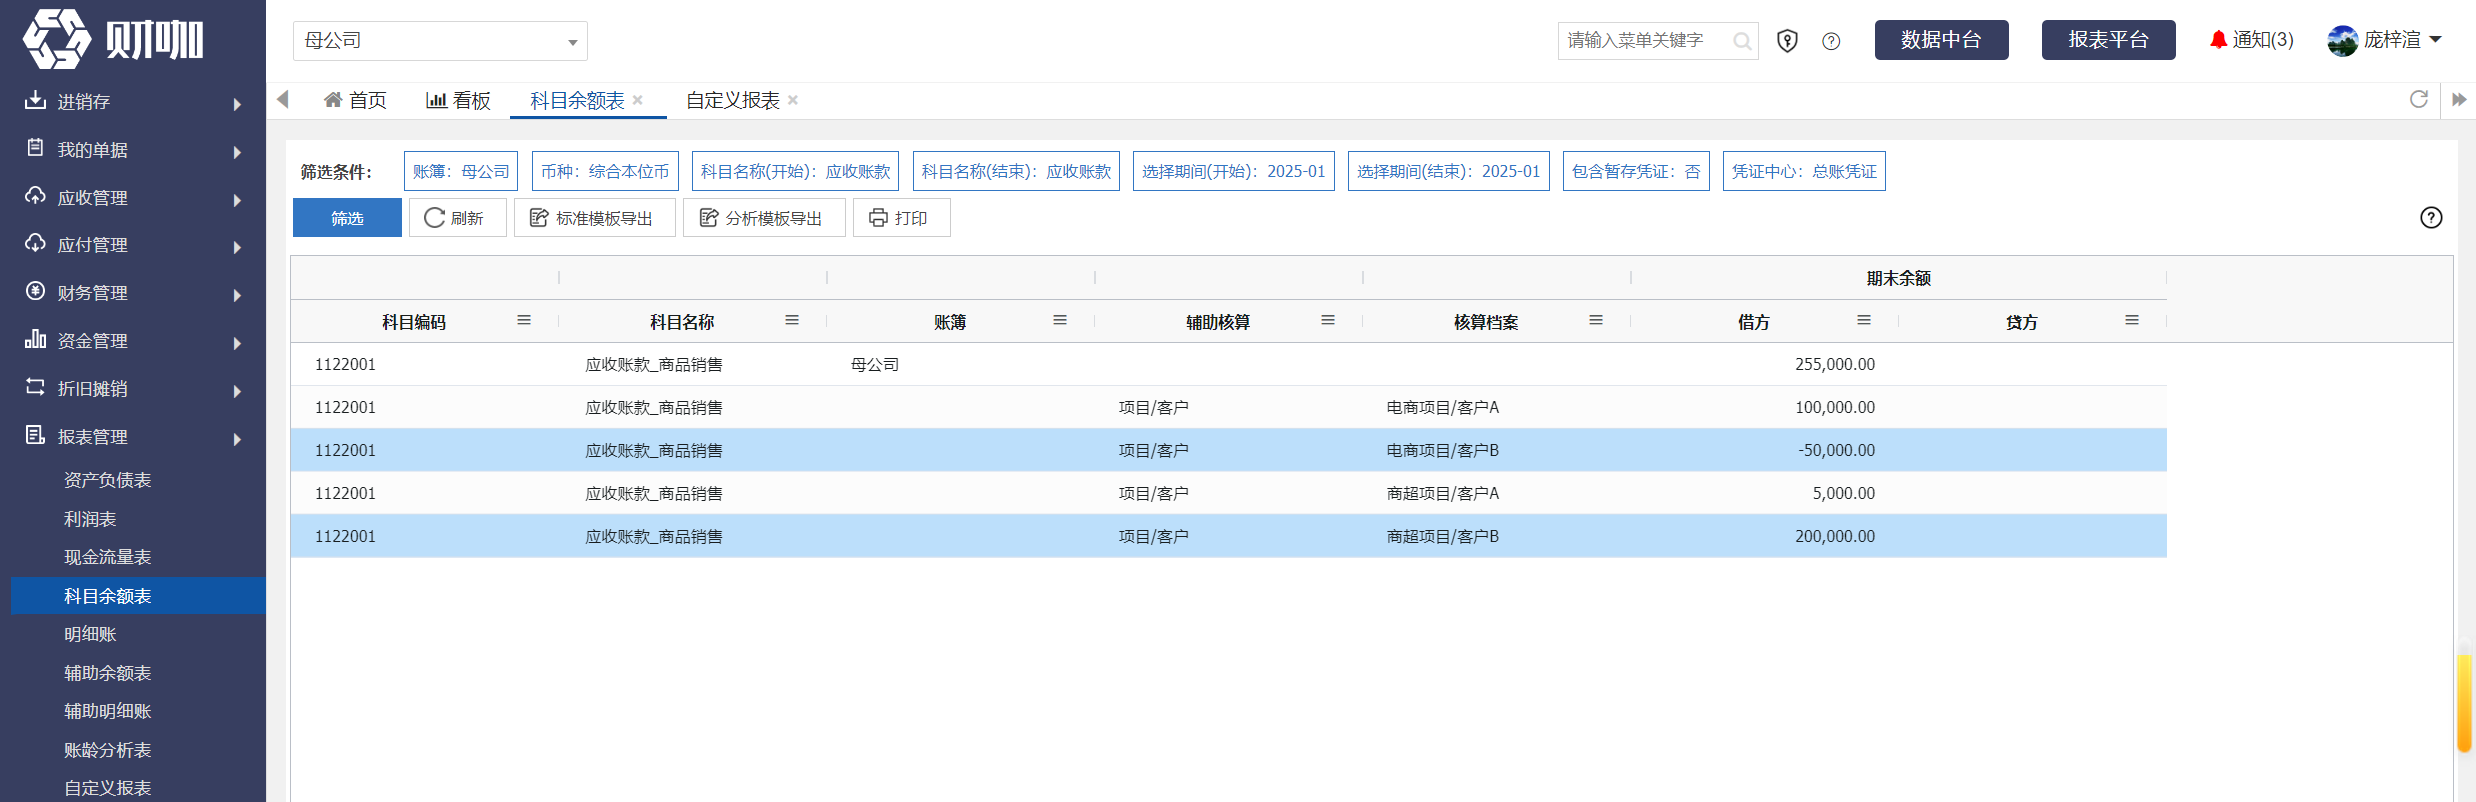Viewport: 2476px width, 802px height.
Task: Click the menu keyword search field
Action: [1646, 41]
